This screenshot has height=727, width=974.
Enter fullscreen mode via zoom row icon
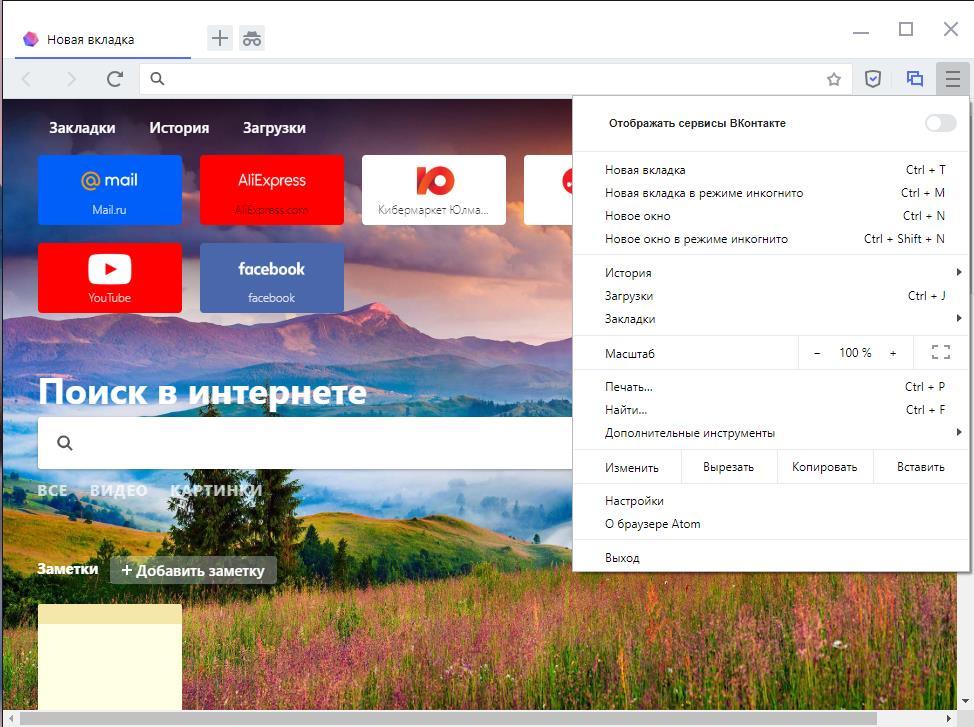pyautogui.click(x=940, y=352)
